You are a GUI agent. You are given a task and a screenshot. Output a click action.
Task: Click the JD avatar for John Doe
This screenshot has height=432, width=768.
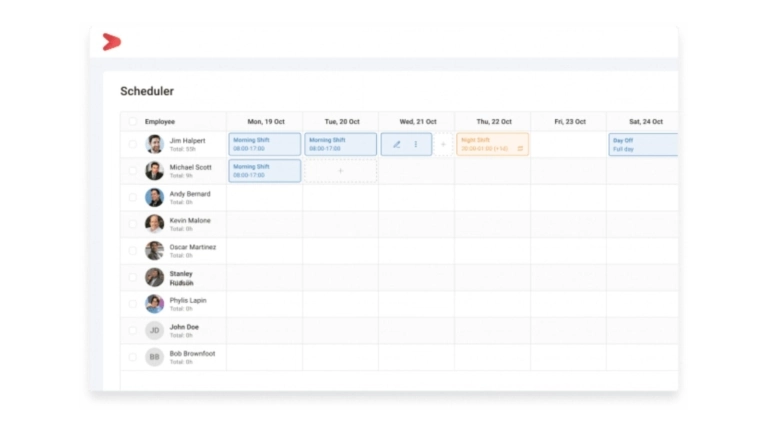(x=154, y=330)
